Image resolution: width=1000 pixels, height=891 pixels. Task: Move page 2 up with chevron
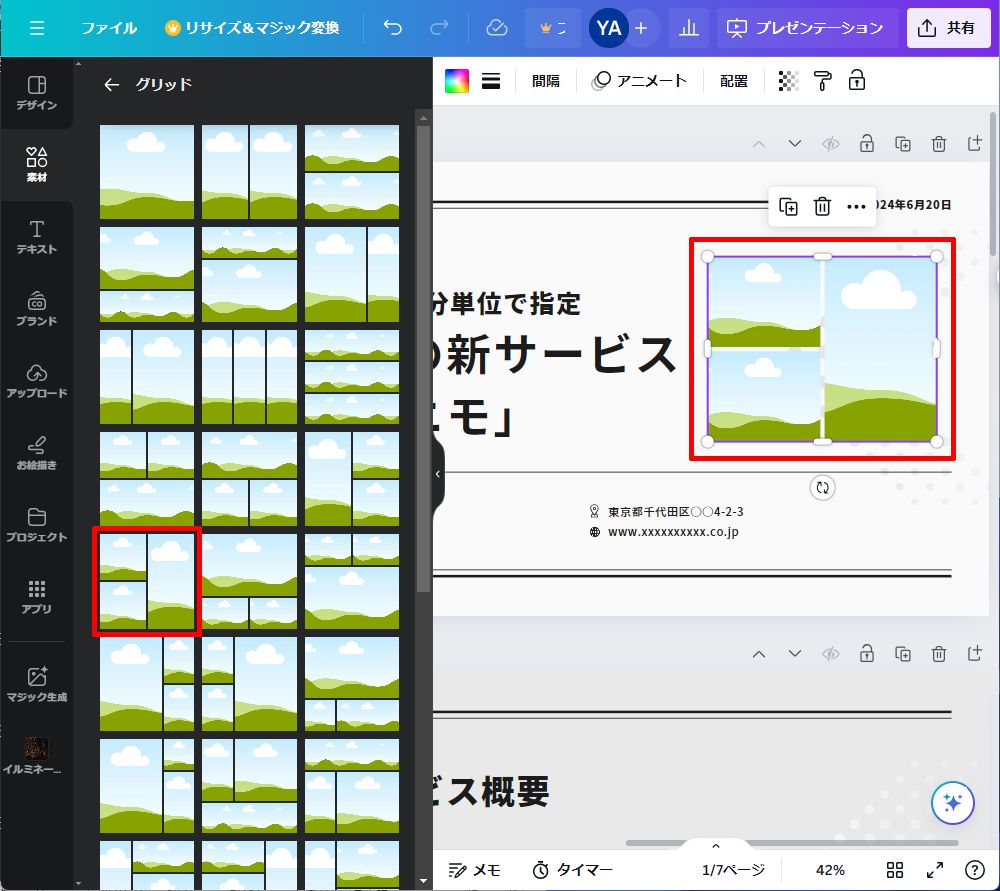(759, 654)
